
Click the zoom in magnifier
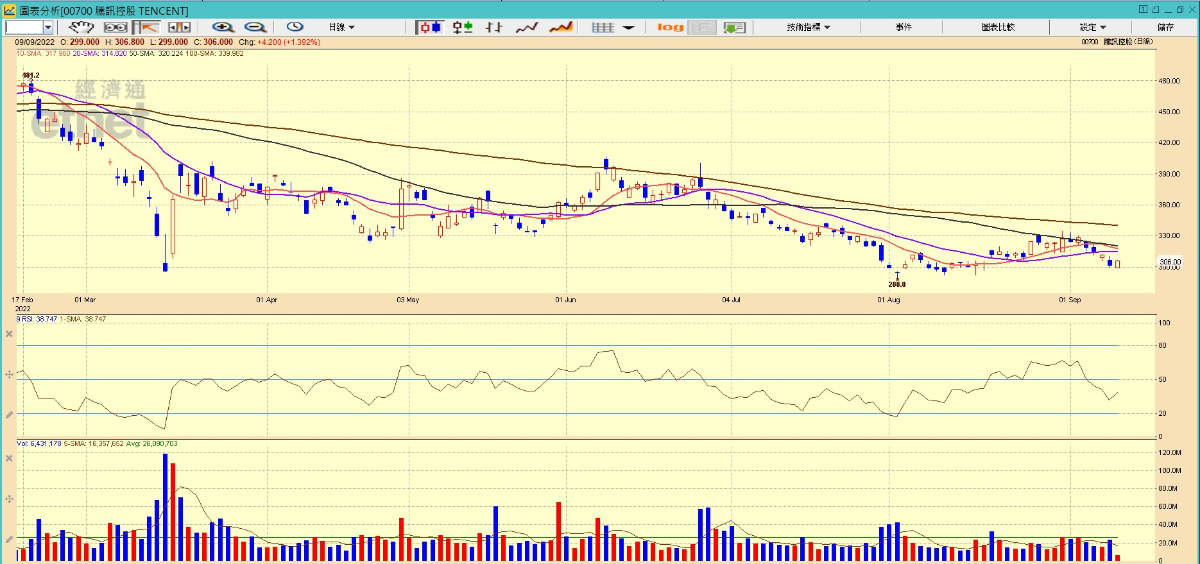(222, 27)
